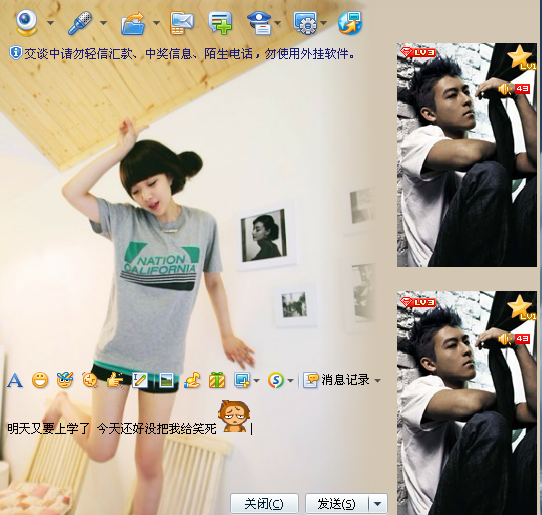Expand the voice call dropdown arrow
This screenshot has width=542, height=515.
click(x=103, y=23)
